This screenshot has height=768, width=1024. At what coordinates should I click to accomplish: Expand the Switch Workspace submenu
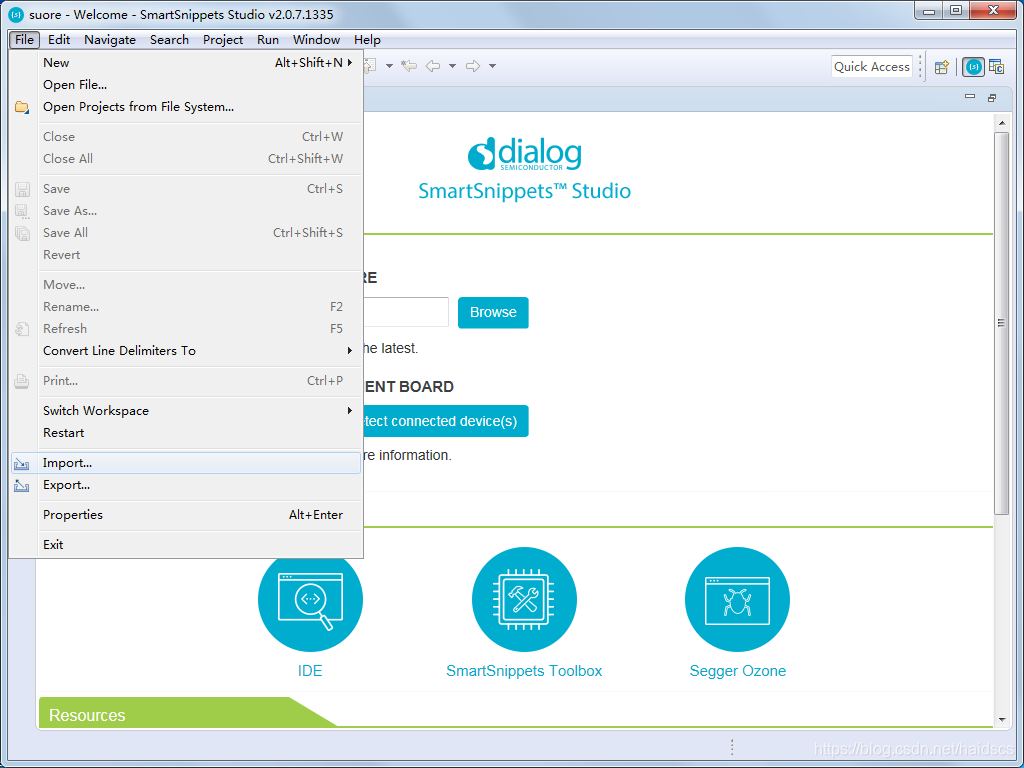pos(186,411)
